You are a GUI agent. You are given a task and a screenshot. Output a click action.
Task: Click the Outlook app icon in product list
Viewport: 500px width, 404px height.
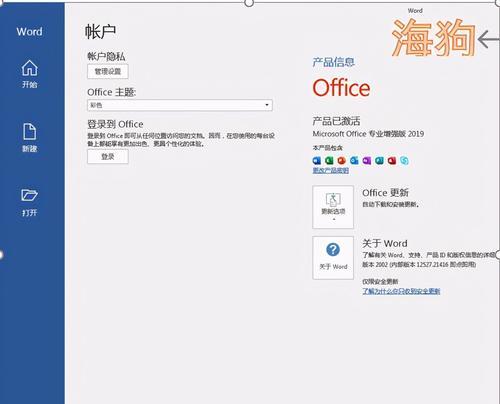pos(354,161)
